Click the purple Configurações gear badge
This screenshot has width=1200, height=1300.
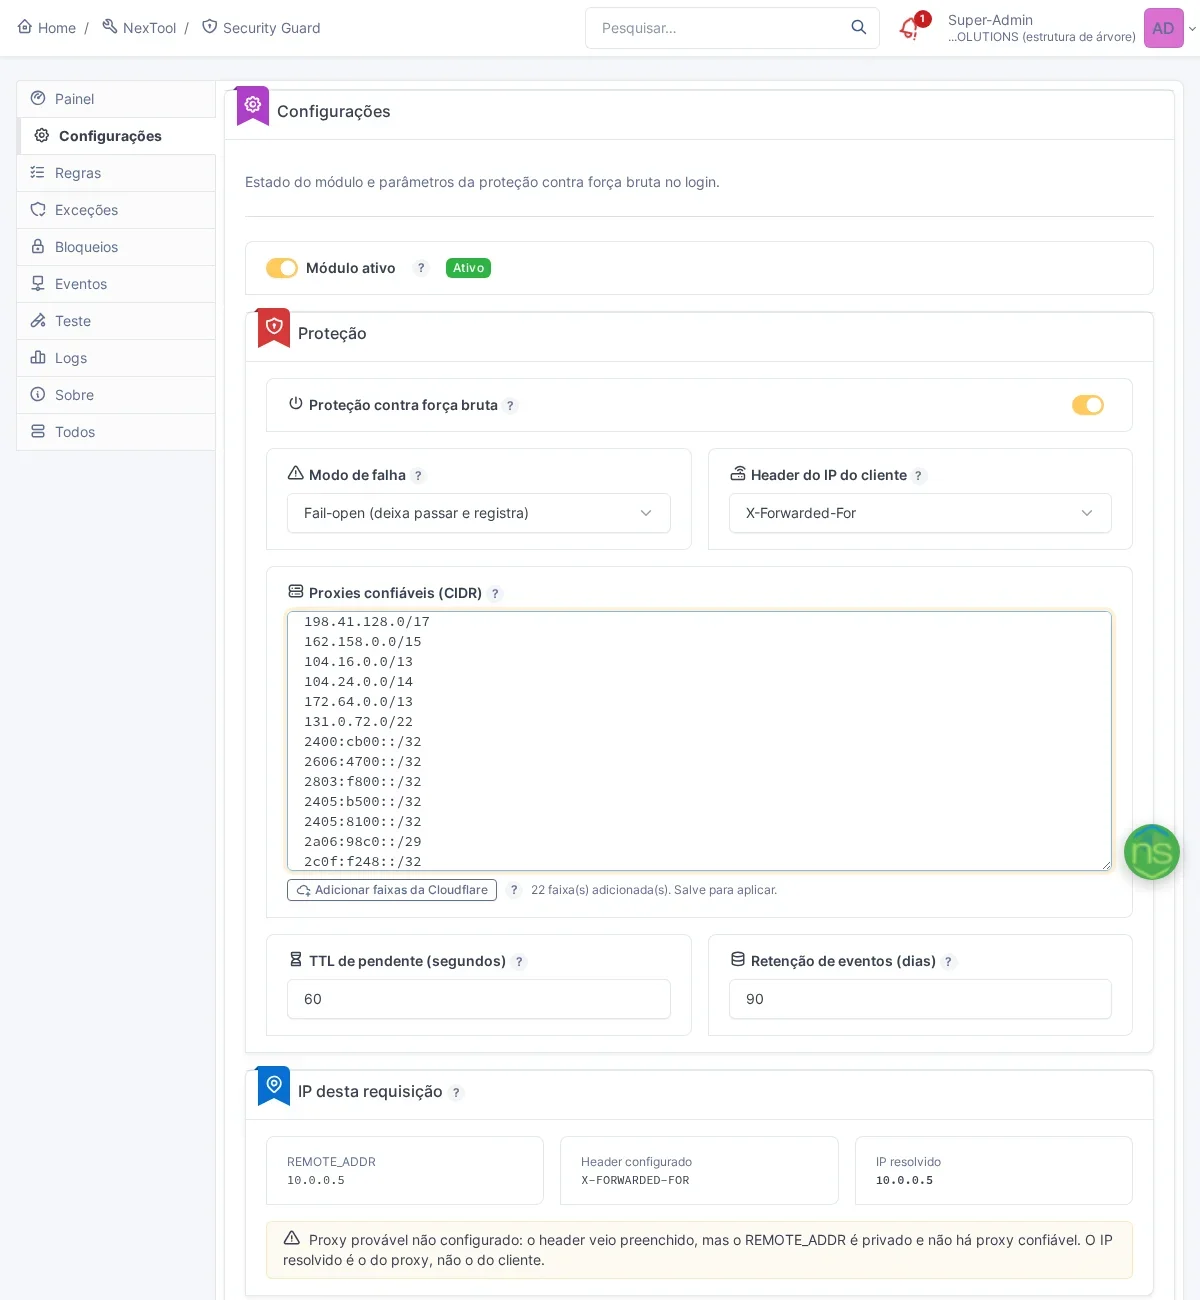[x=253, y=105]
